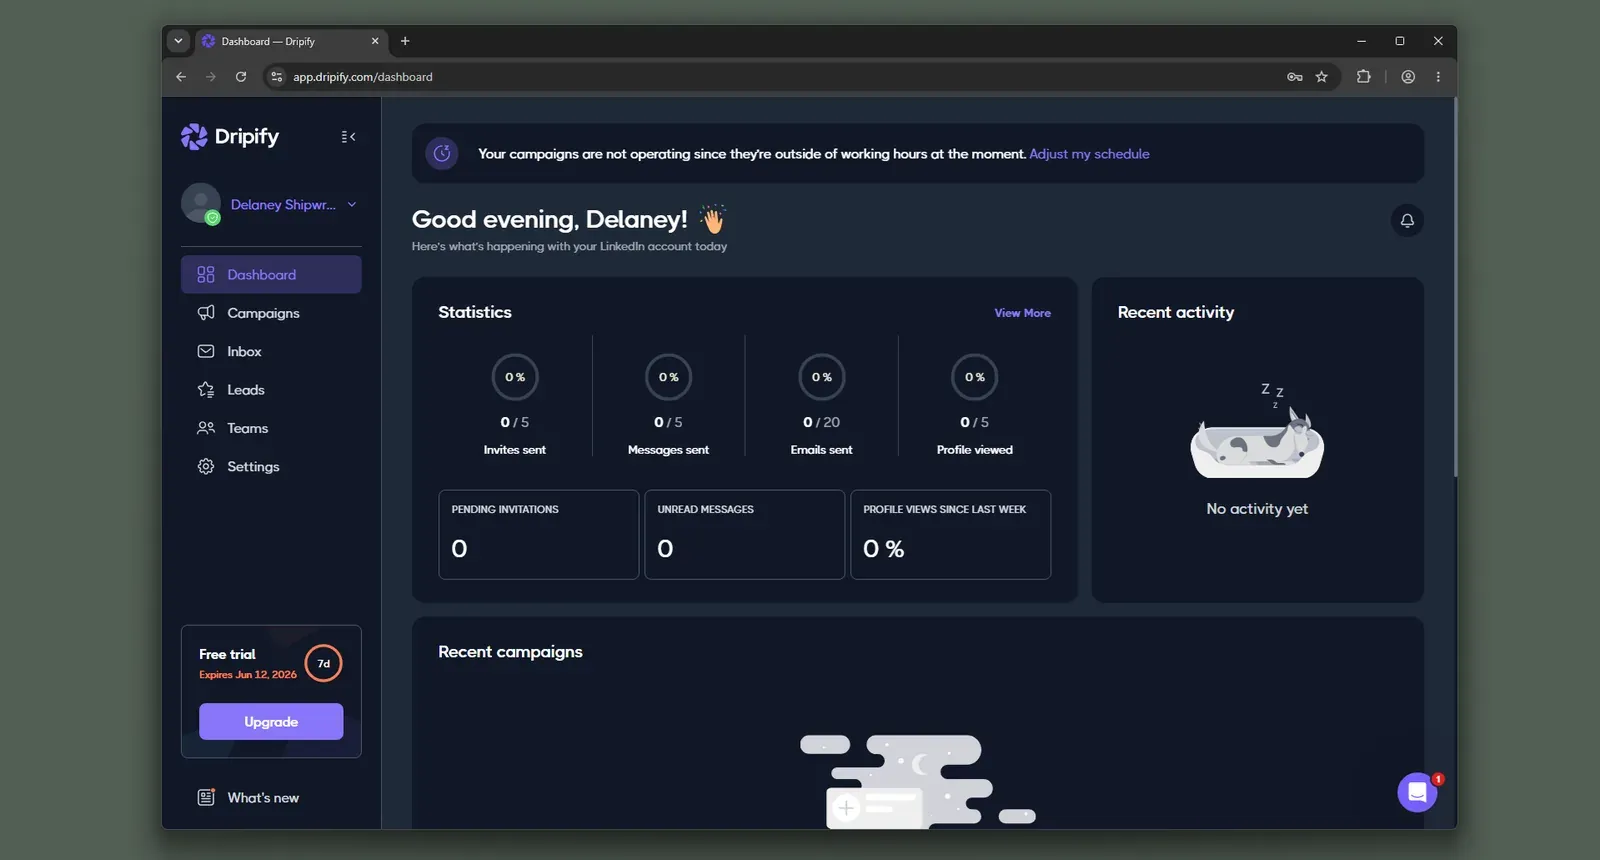Click the Adjust my schedule link
The image size is (1600, 860).
[1089, 154]
